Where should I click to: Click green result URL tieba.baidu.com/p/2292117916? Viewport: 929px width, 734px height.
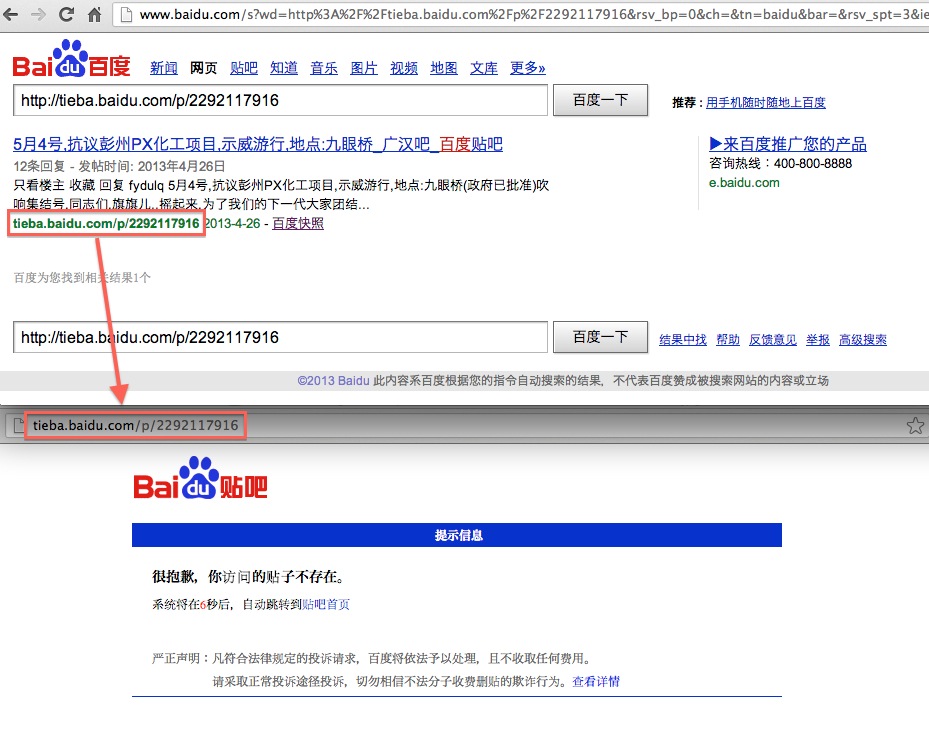click(x=106, y=223)
